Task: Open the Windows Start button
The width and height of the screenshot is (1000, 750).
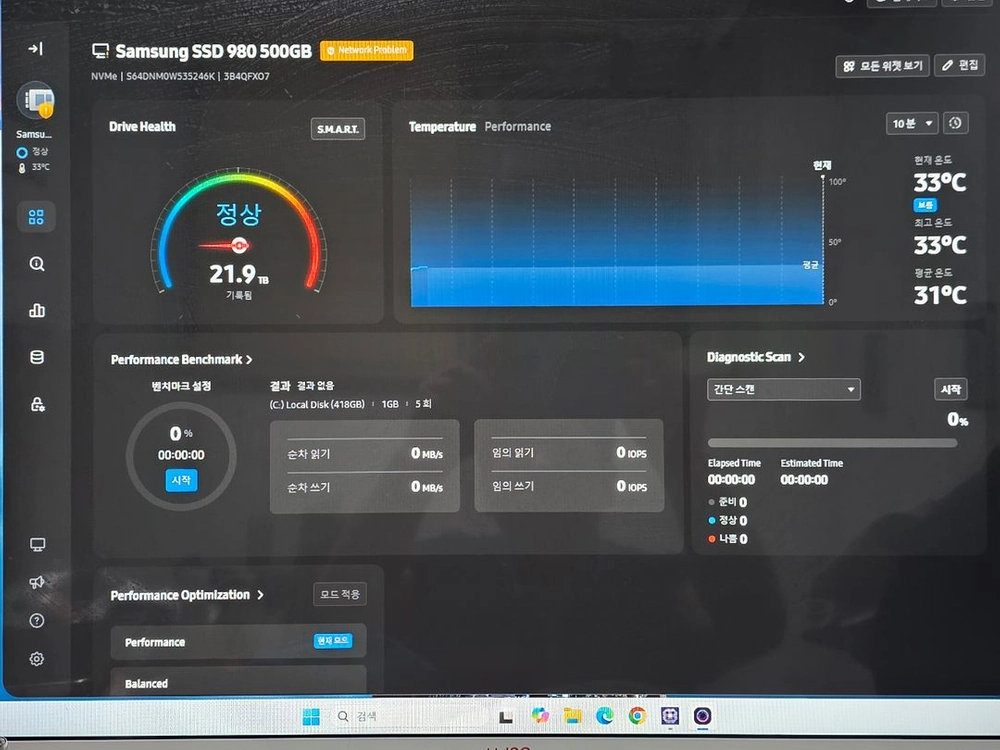Action: point(311,717)
